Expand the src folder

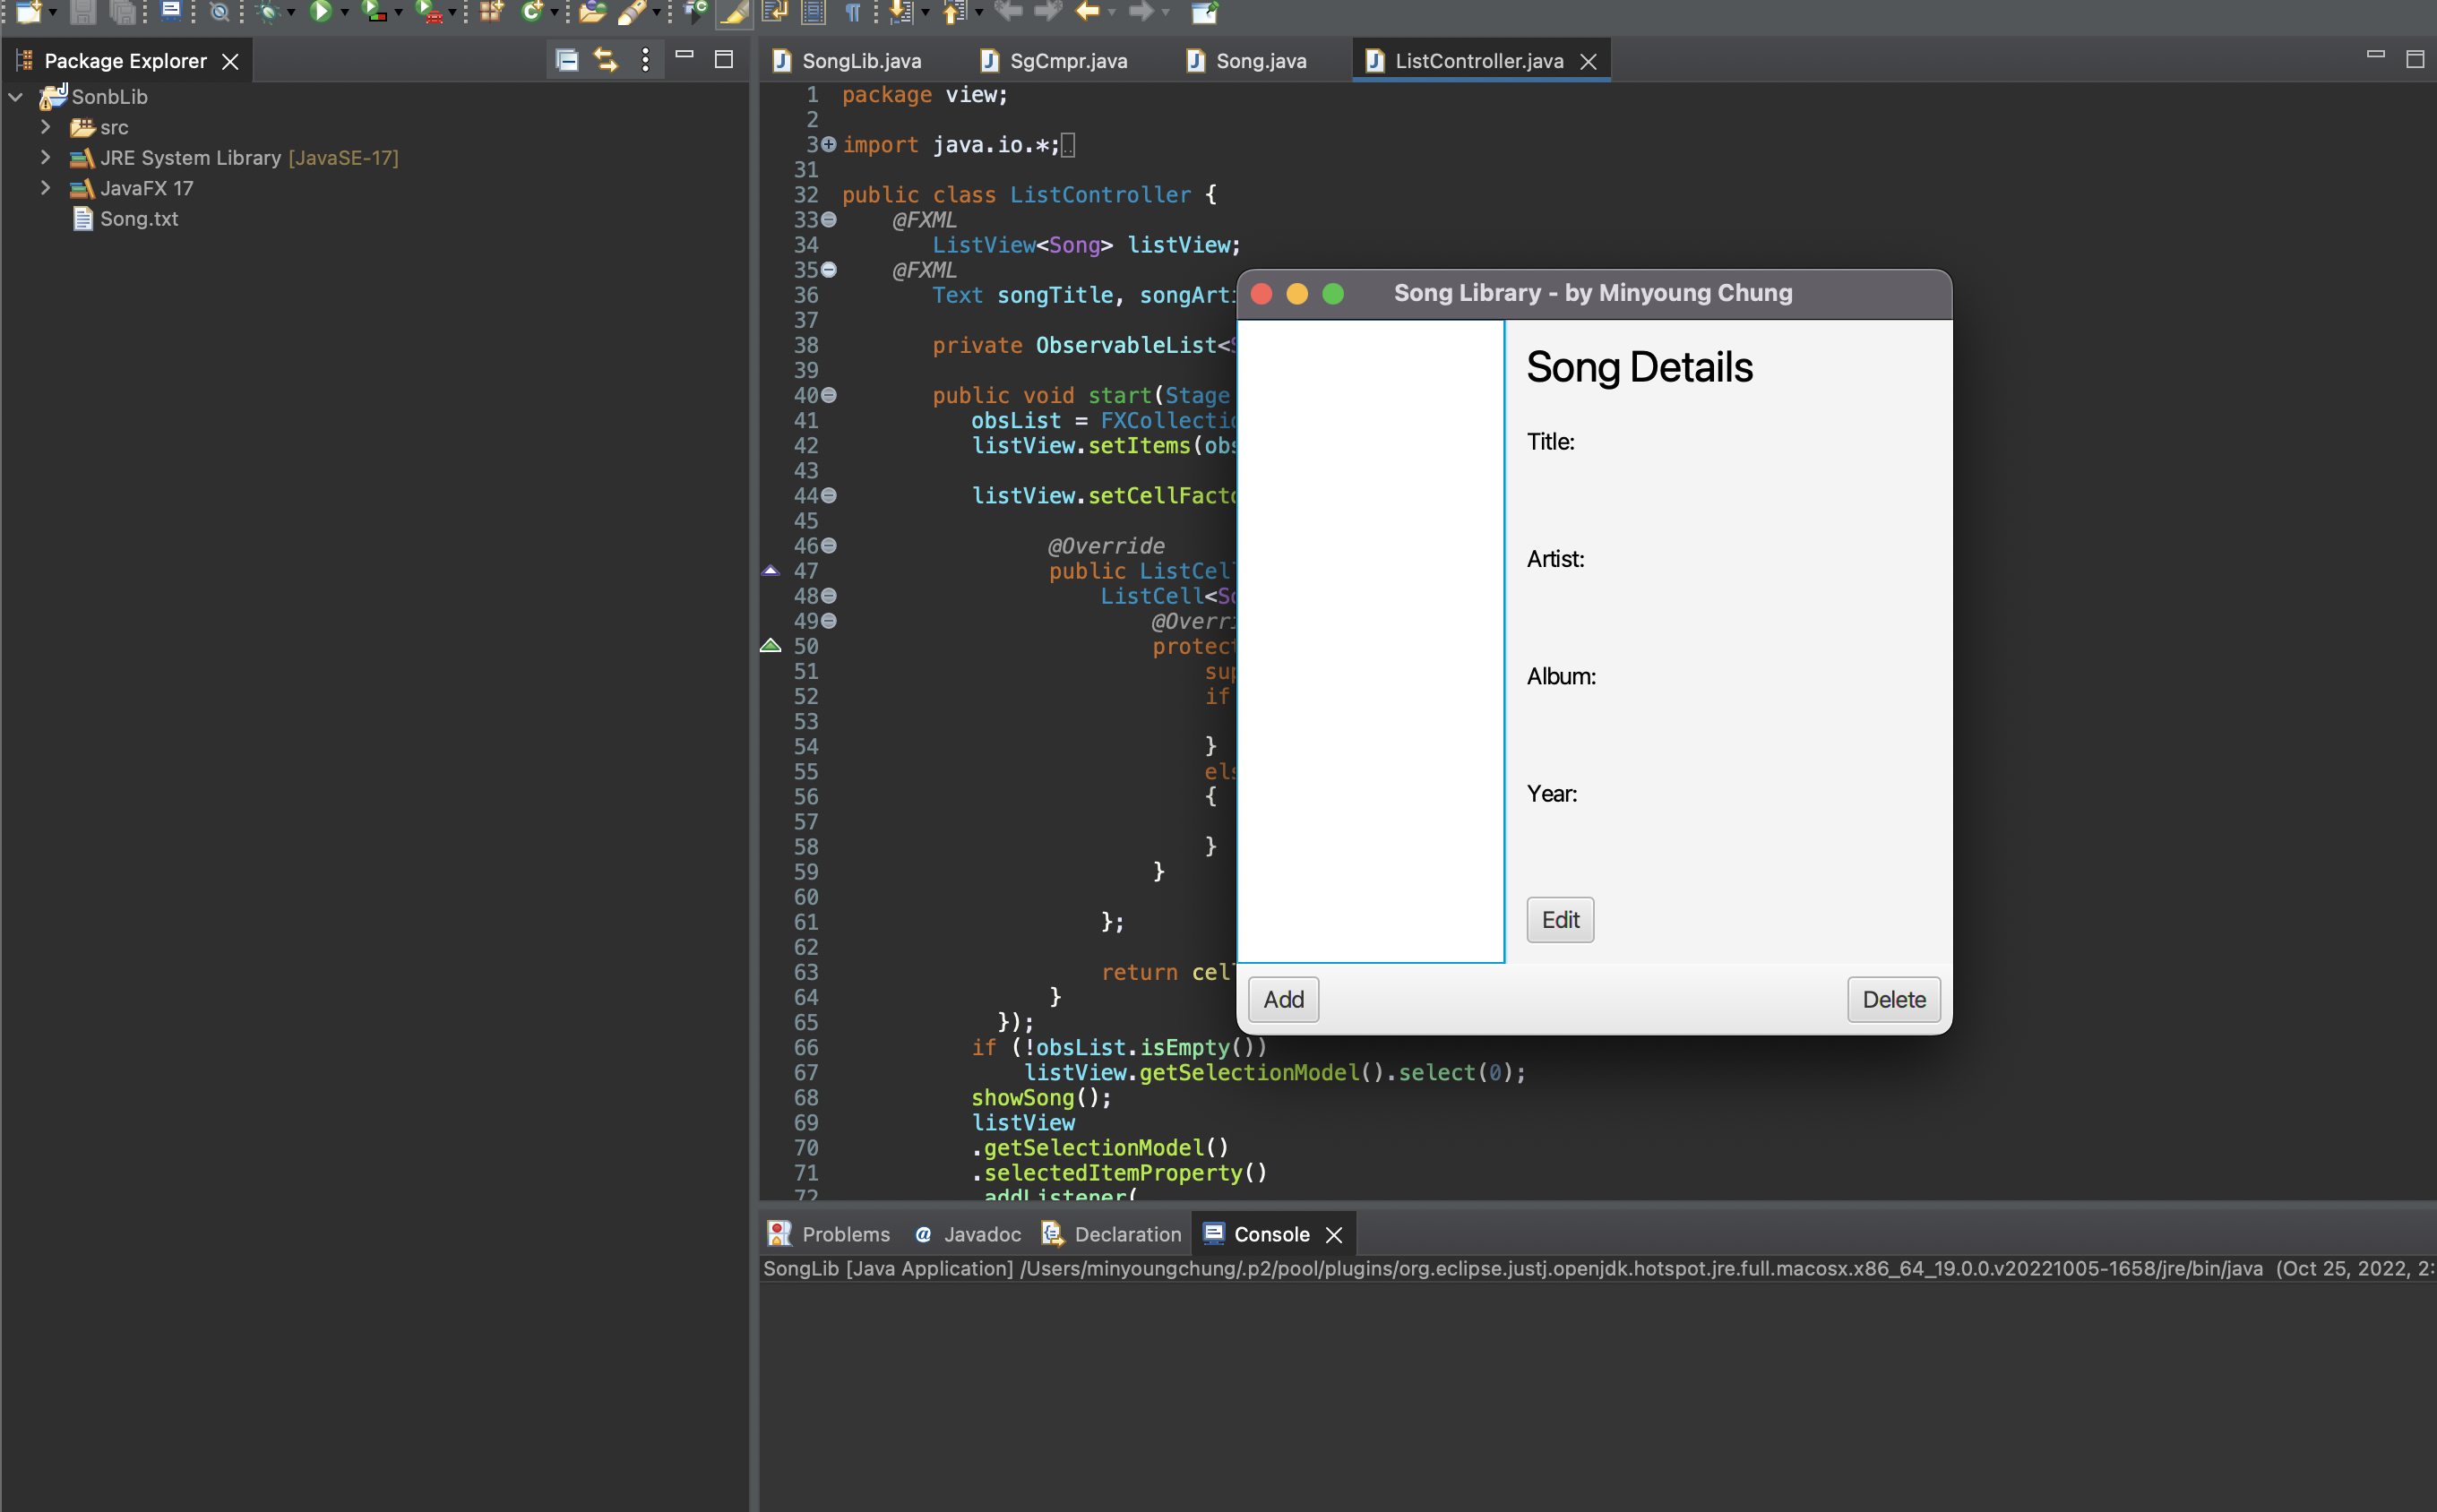45,127
